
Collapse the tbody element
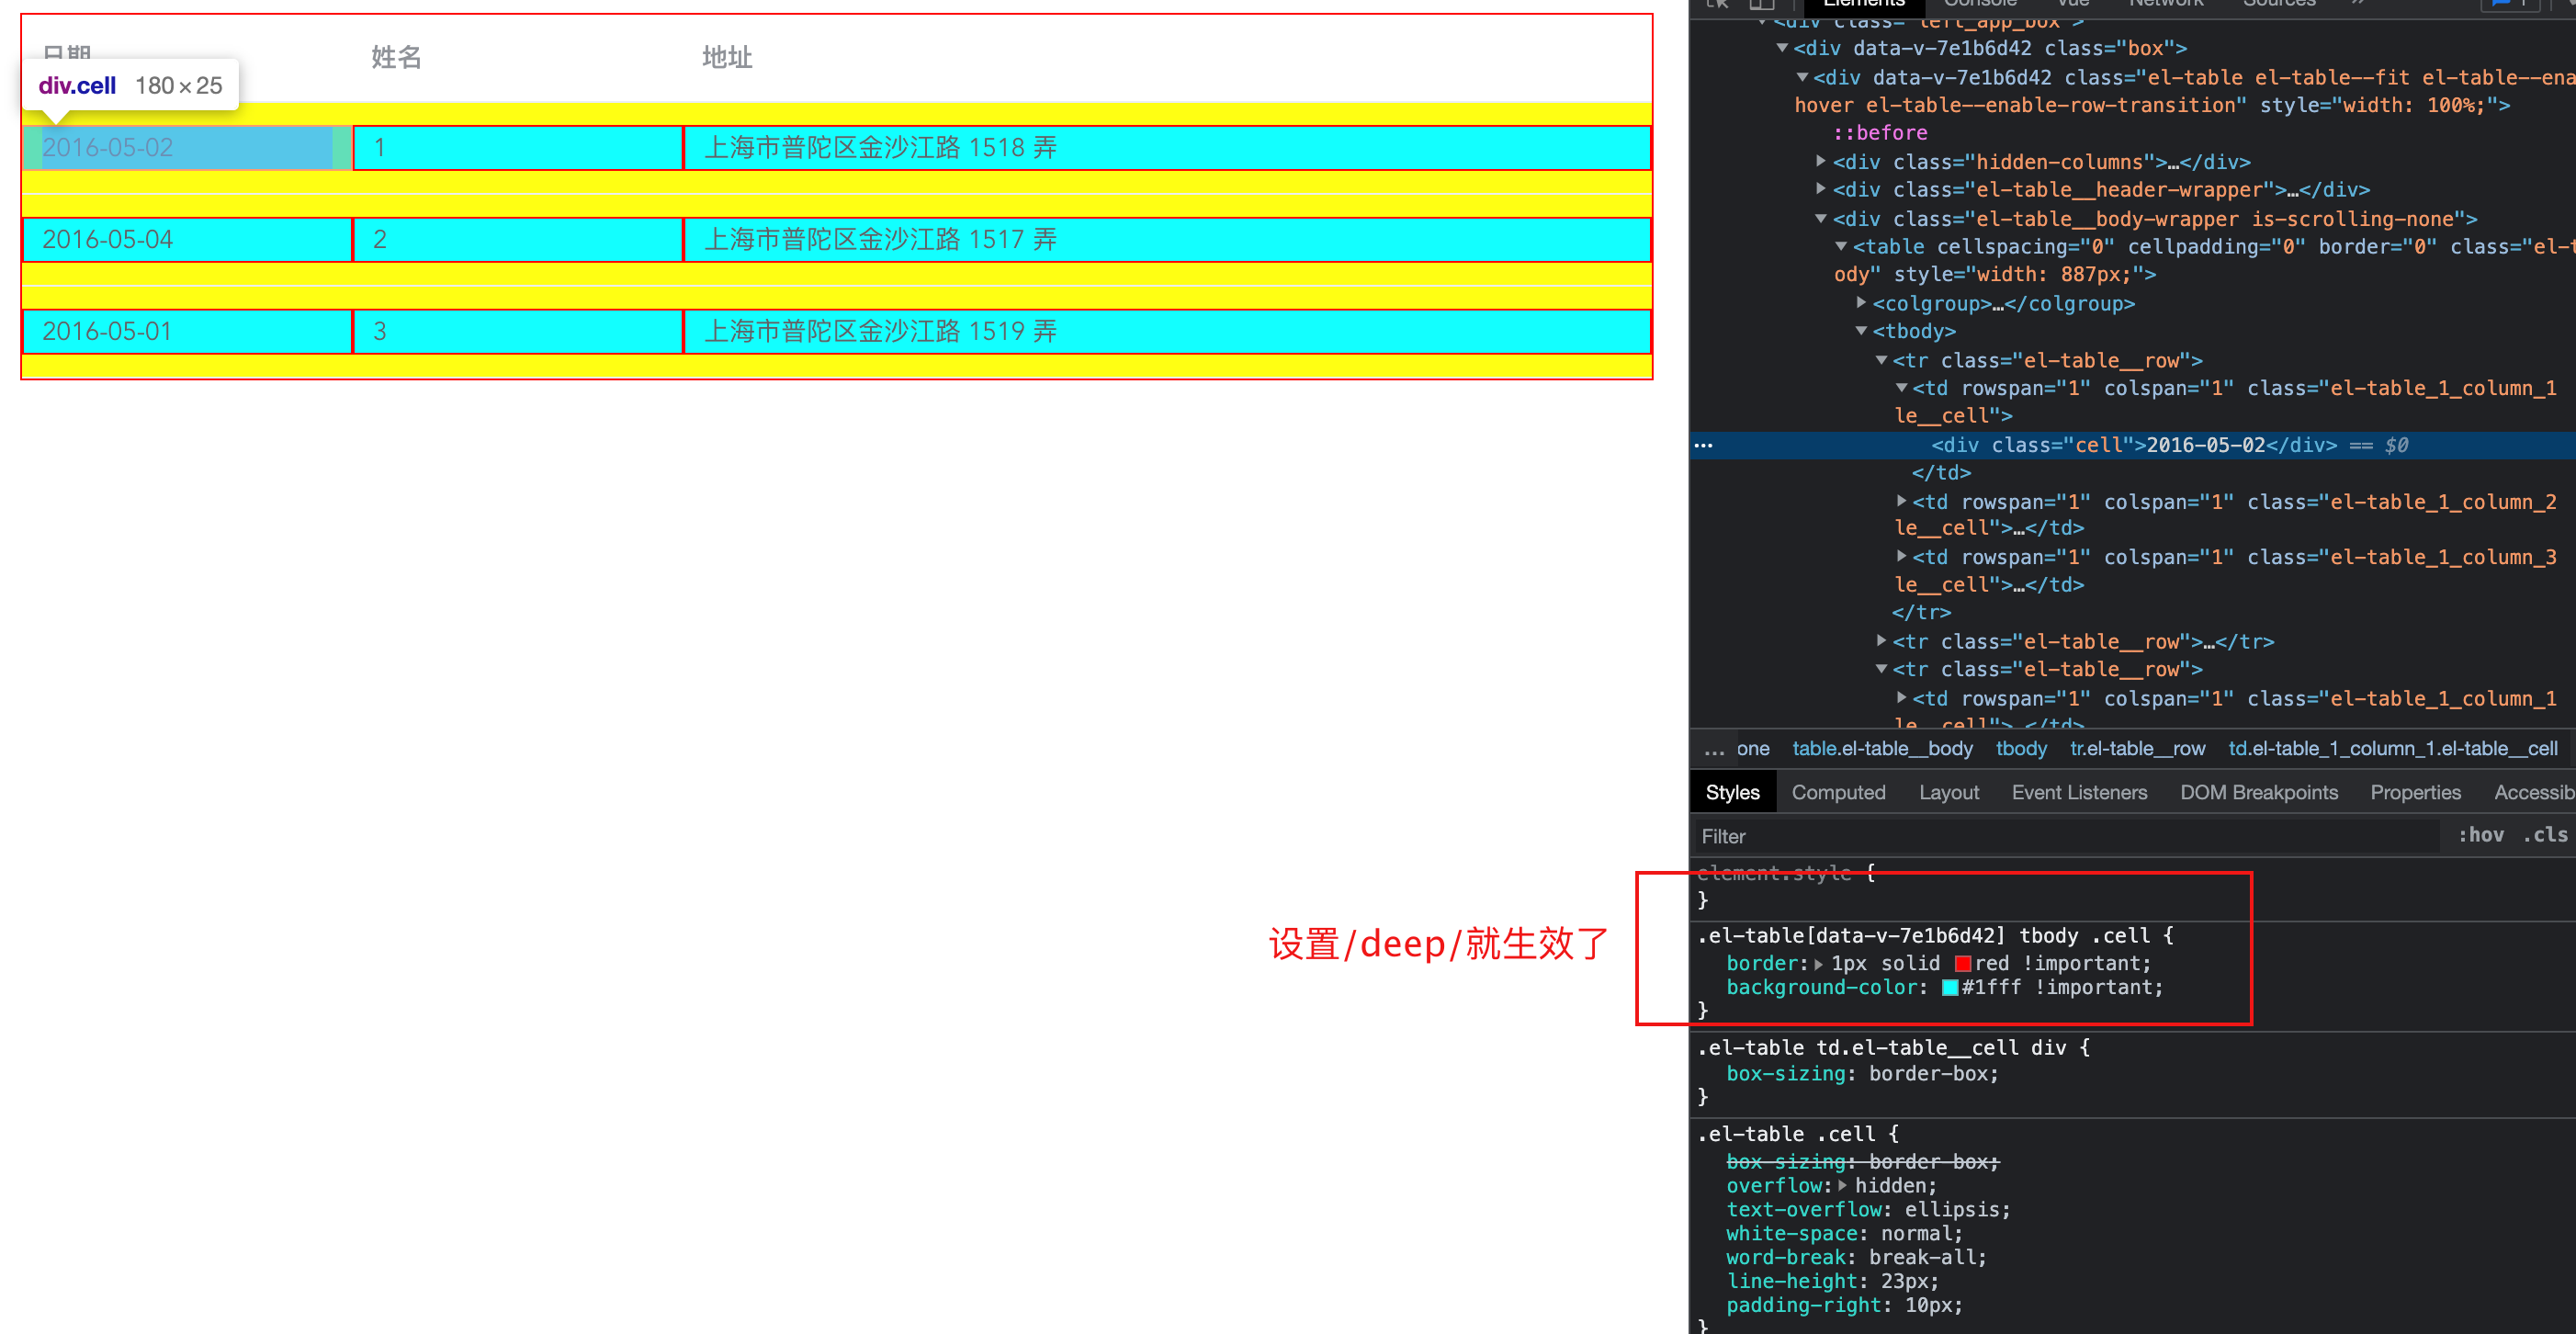tap(1861, 331)
